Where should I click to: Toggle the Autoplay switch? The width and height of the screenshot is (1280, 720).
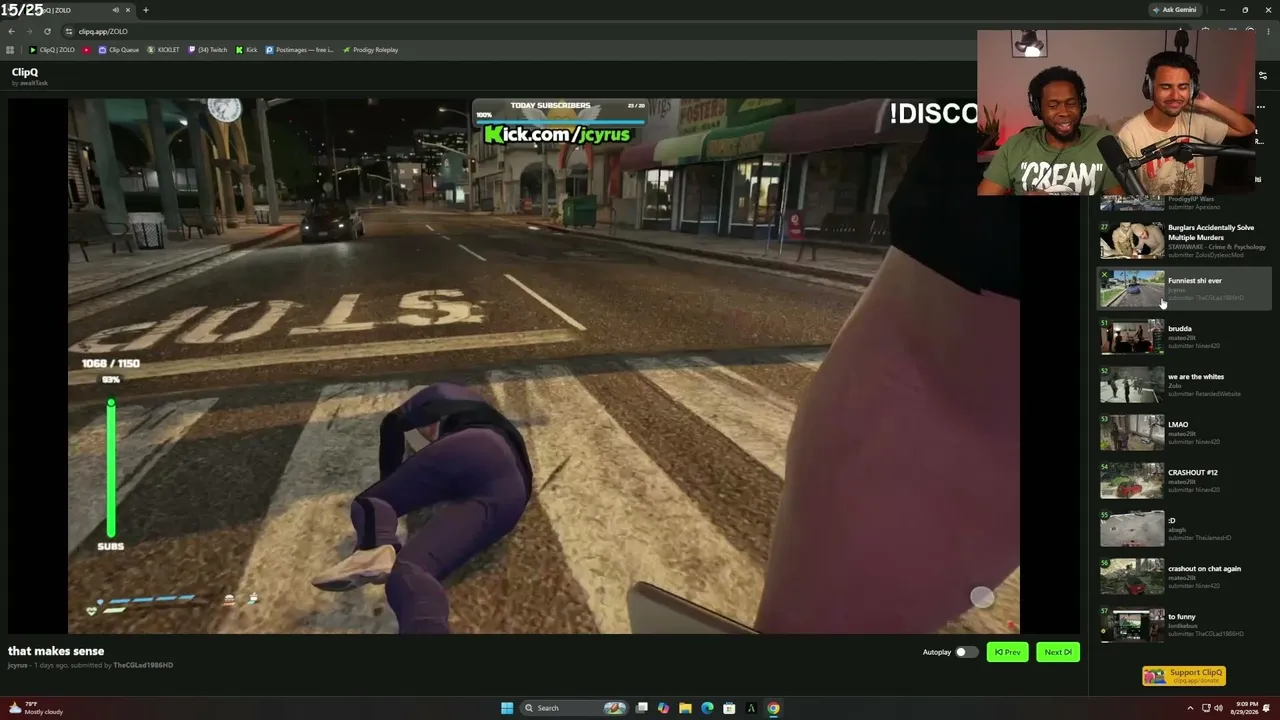[965, 652]
